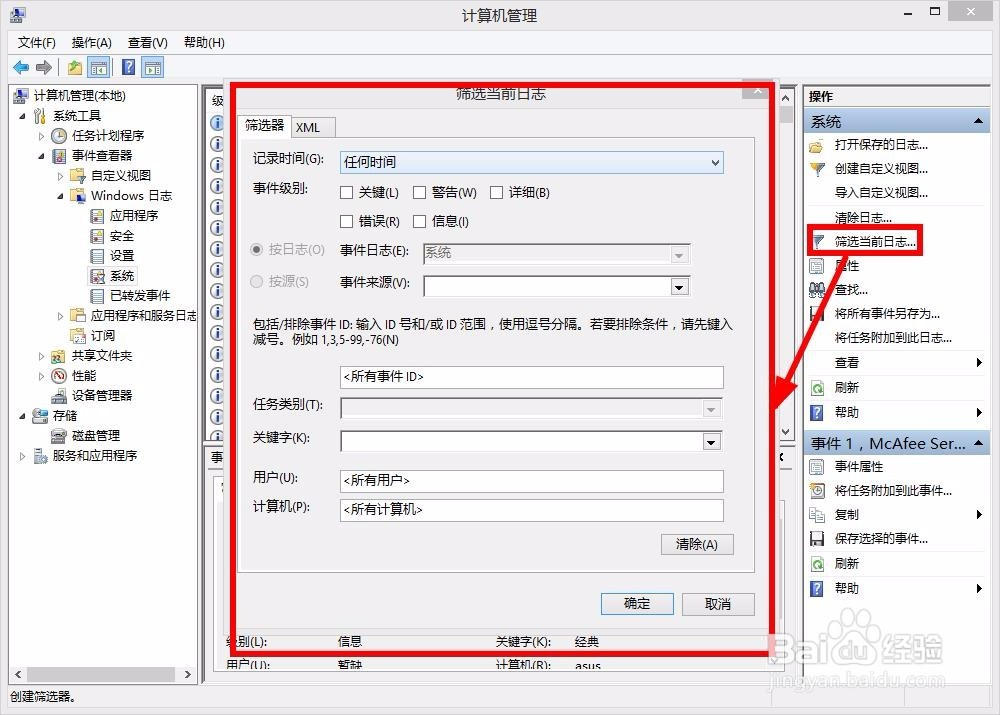This screenshot has height=715, width=1000.
Task: Check the 信息(I) checkbox
Action: coord(419,221)
